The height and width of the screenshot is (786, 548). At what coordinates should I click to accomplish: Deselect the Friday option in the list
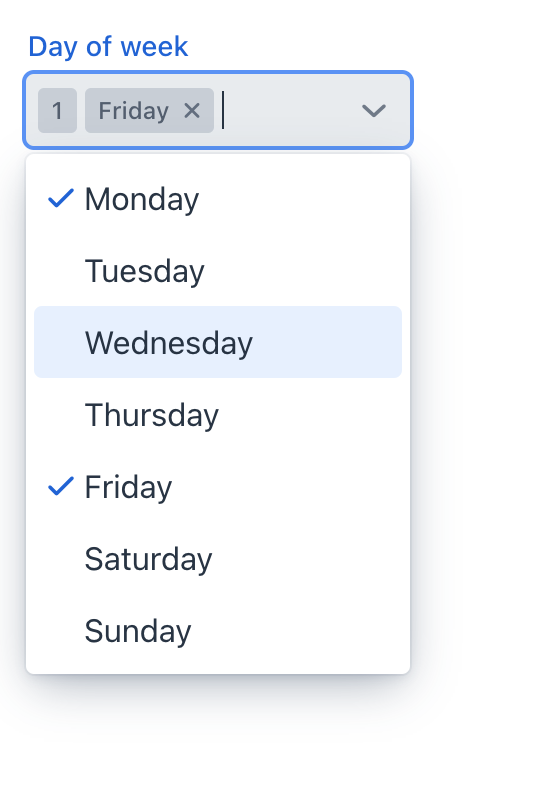tap(218, 486)
